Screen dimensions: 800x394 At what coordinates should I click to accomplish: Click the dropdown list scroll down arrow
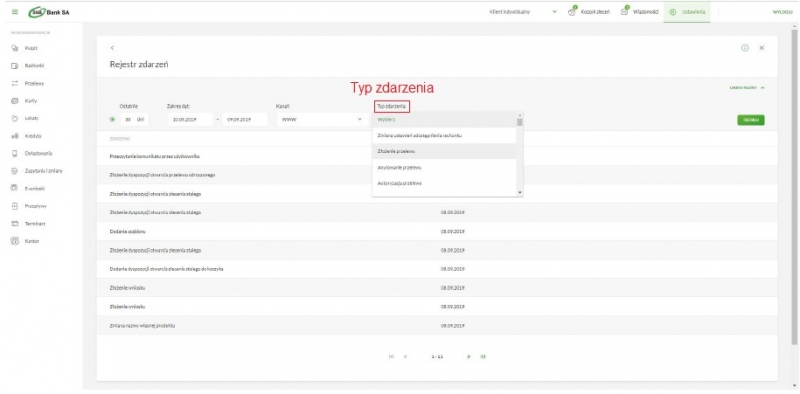click(520, 192)
